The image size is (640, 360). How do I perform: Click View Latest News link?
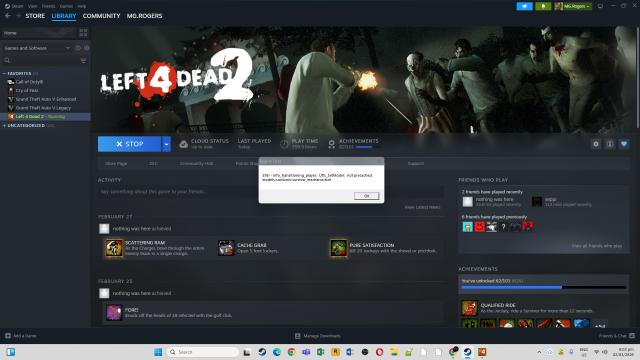click(x=422, y=207)
